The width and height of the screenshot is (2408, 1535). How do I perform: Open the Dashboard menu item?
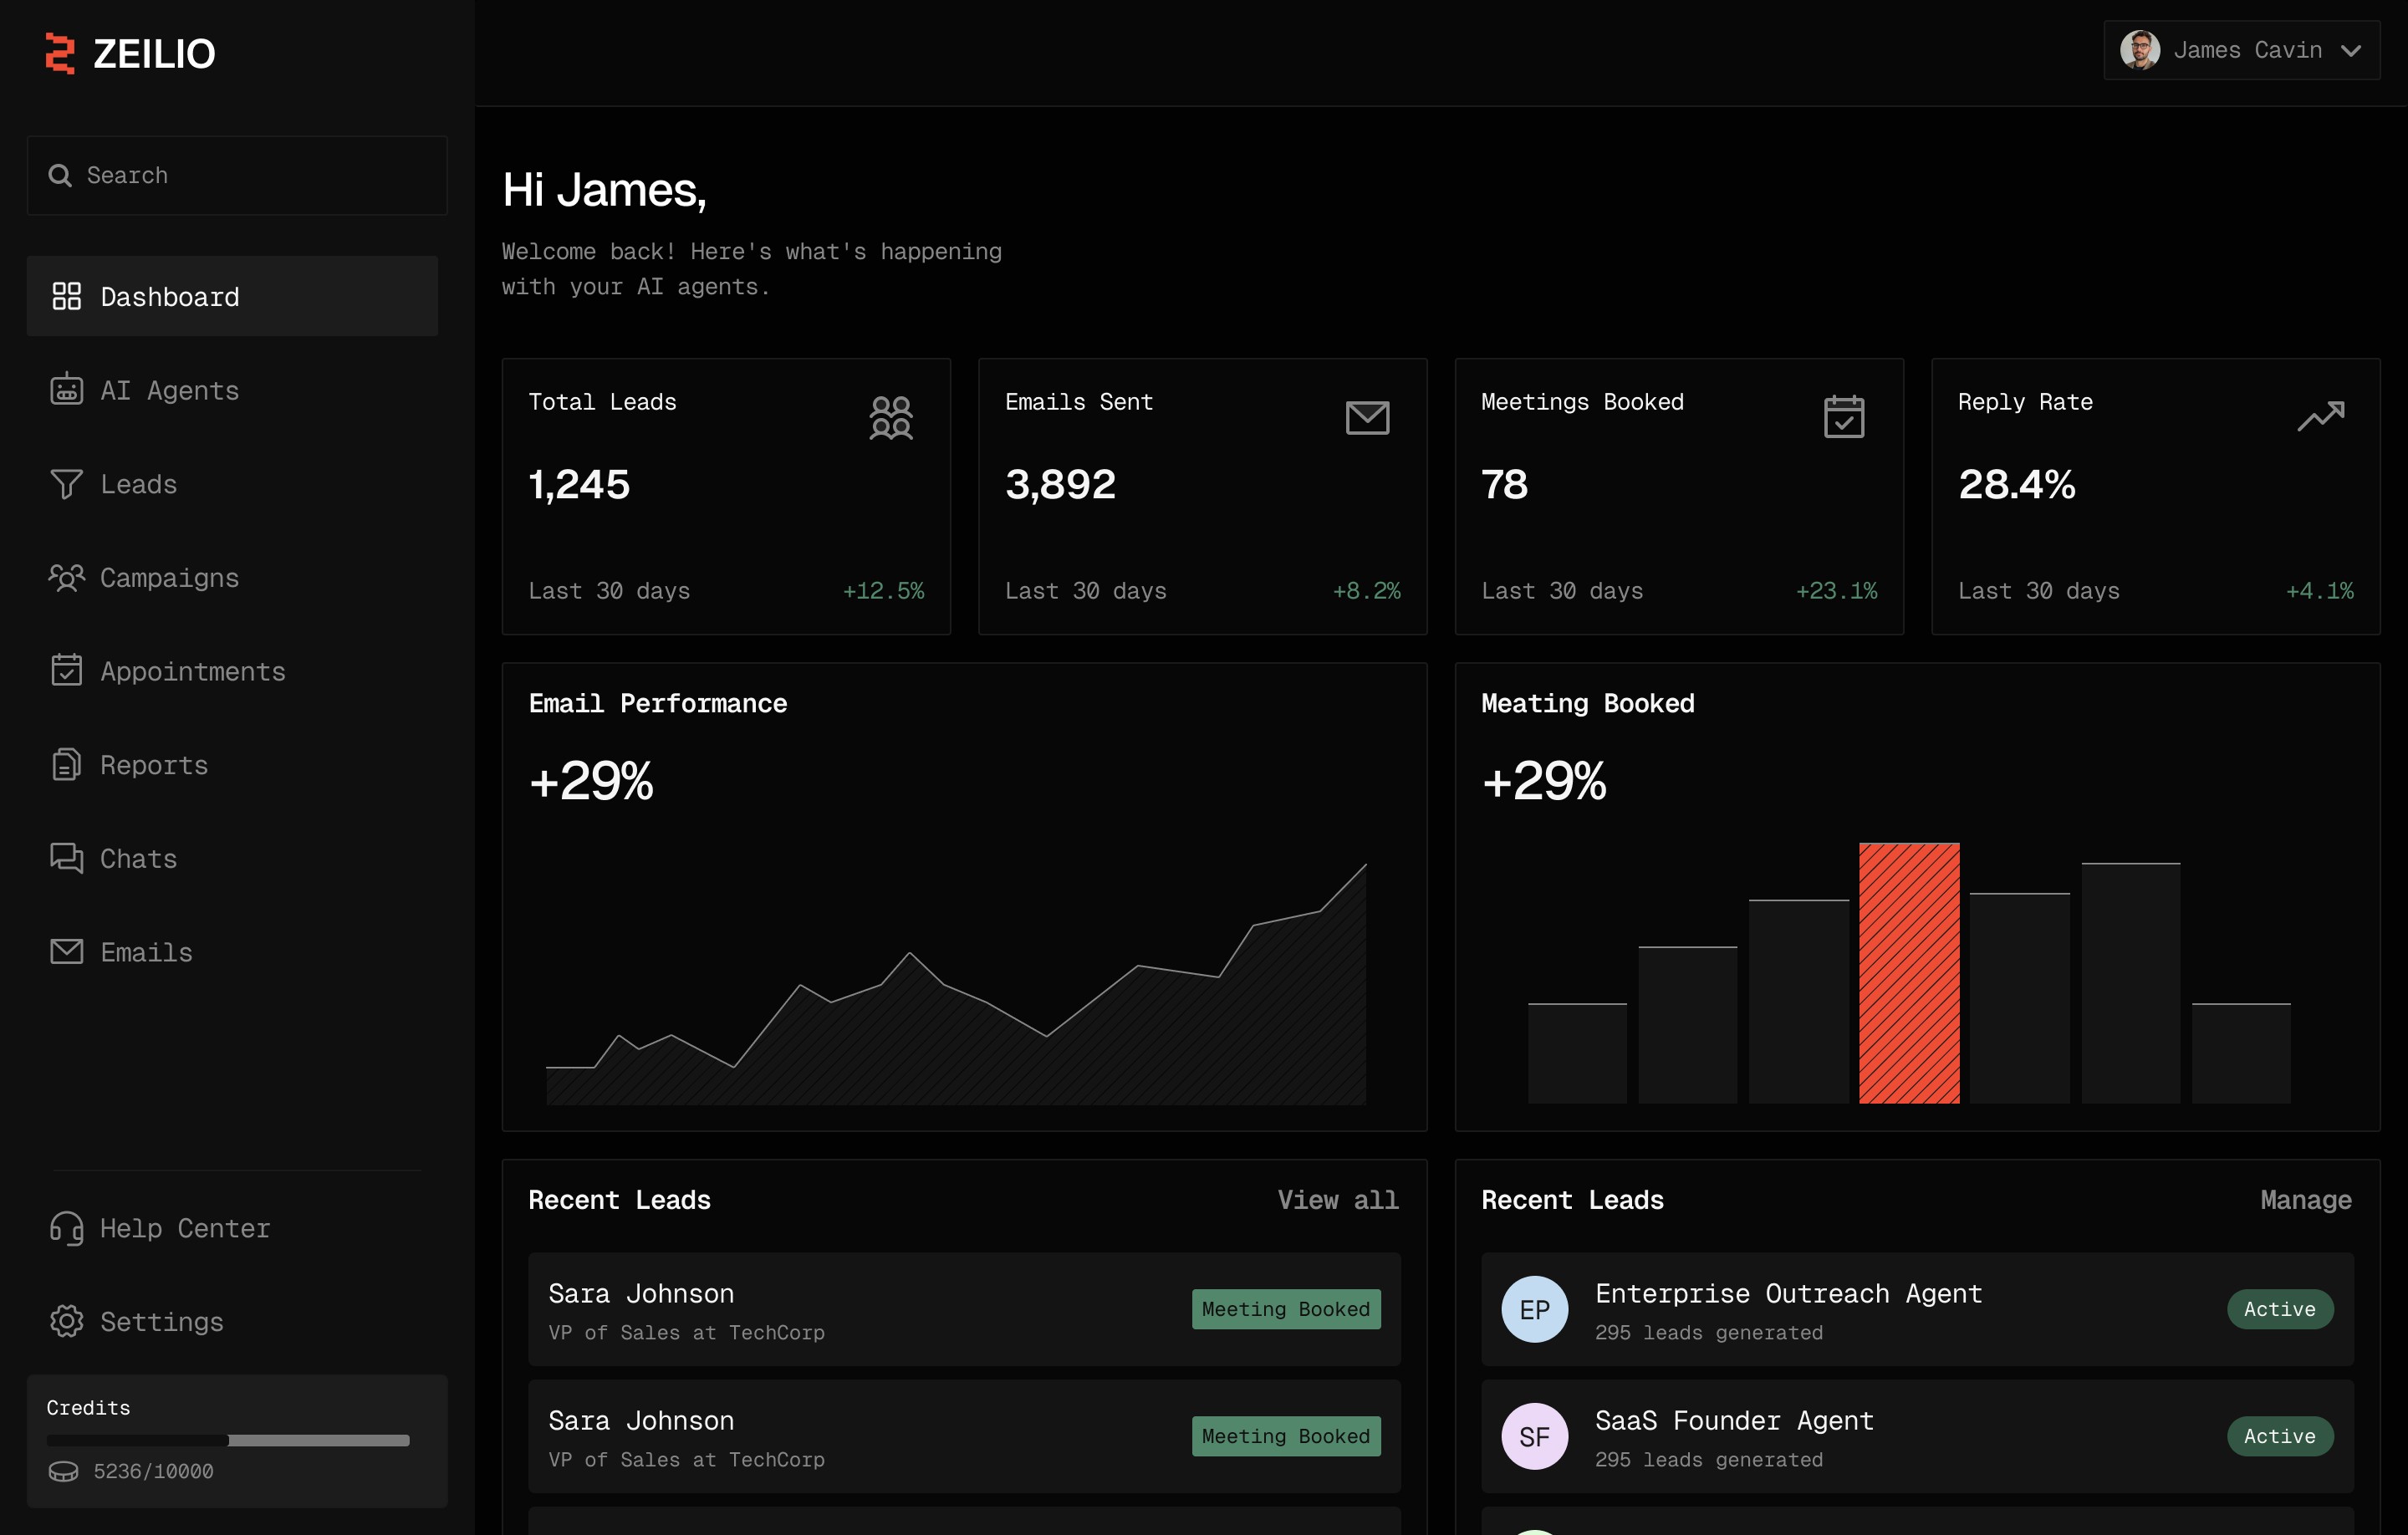pyautogui.click(x=232, y=296)
